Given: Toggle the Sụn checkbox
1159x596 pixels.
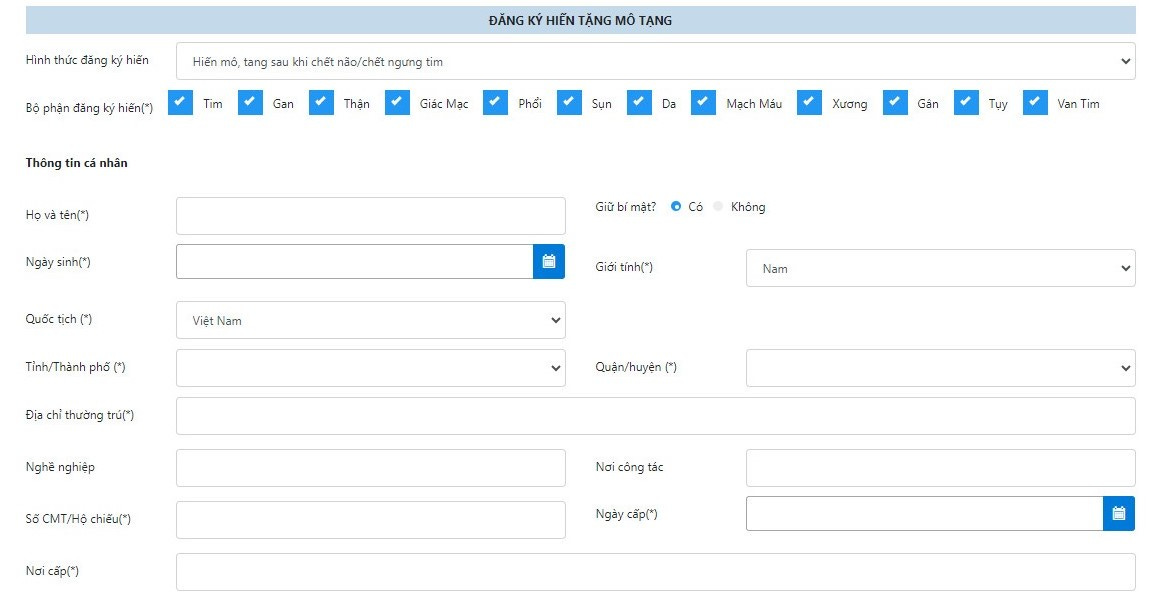Looking at the screenshot, I should (570, 103).
